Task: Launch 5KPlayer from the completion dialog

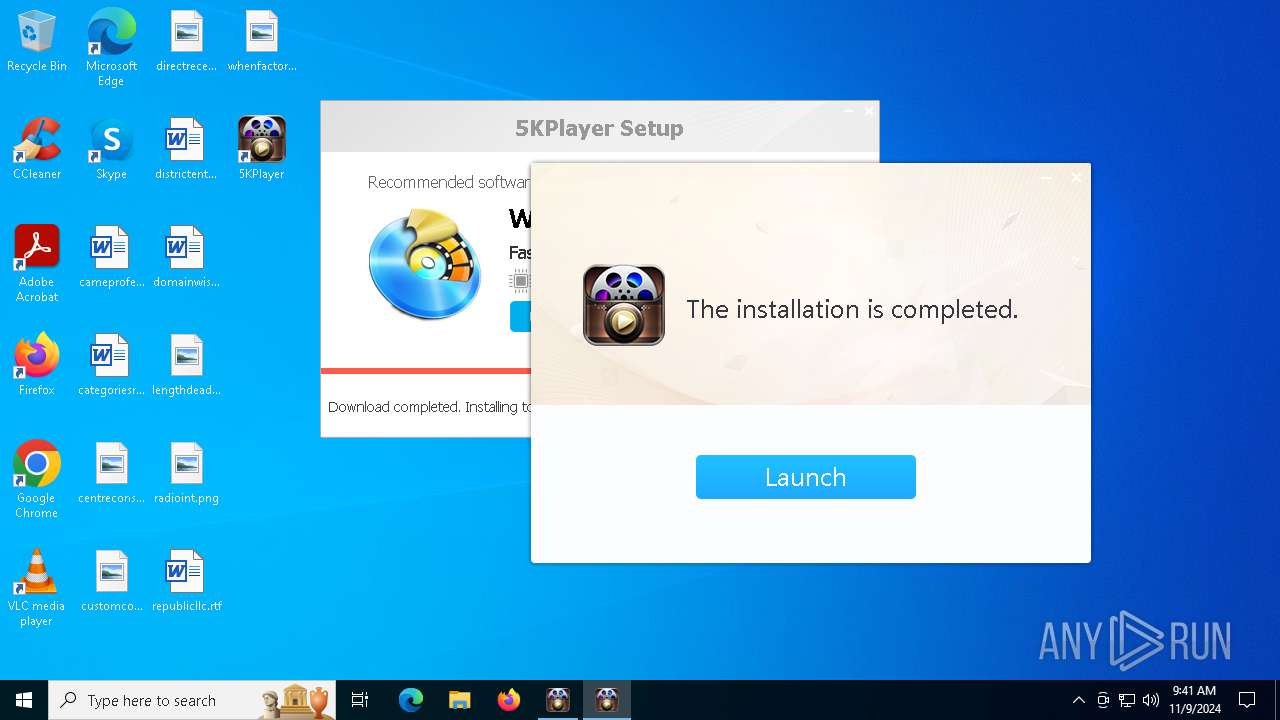Action: [806, 477]
